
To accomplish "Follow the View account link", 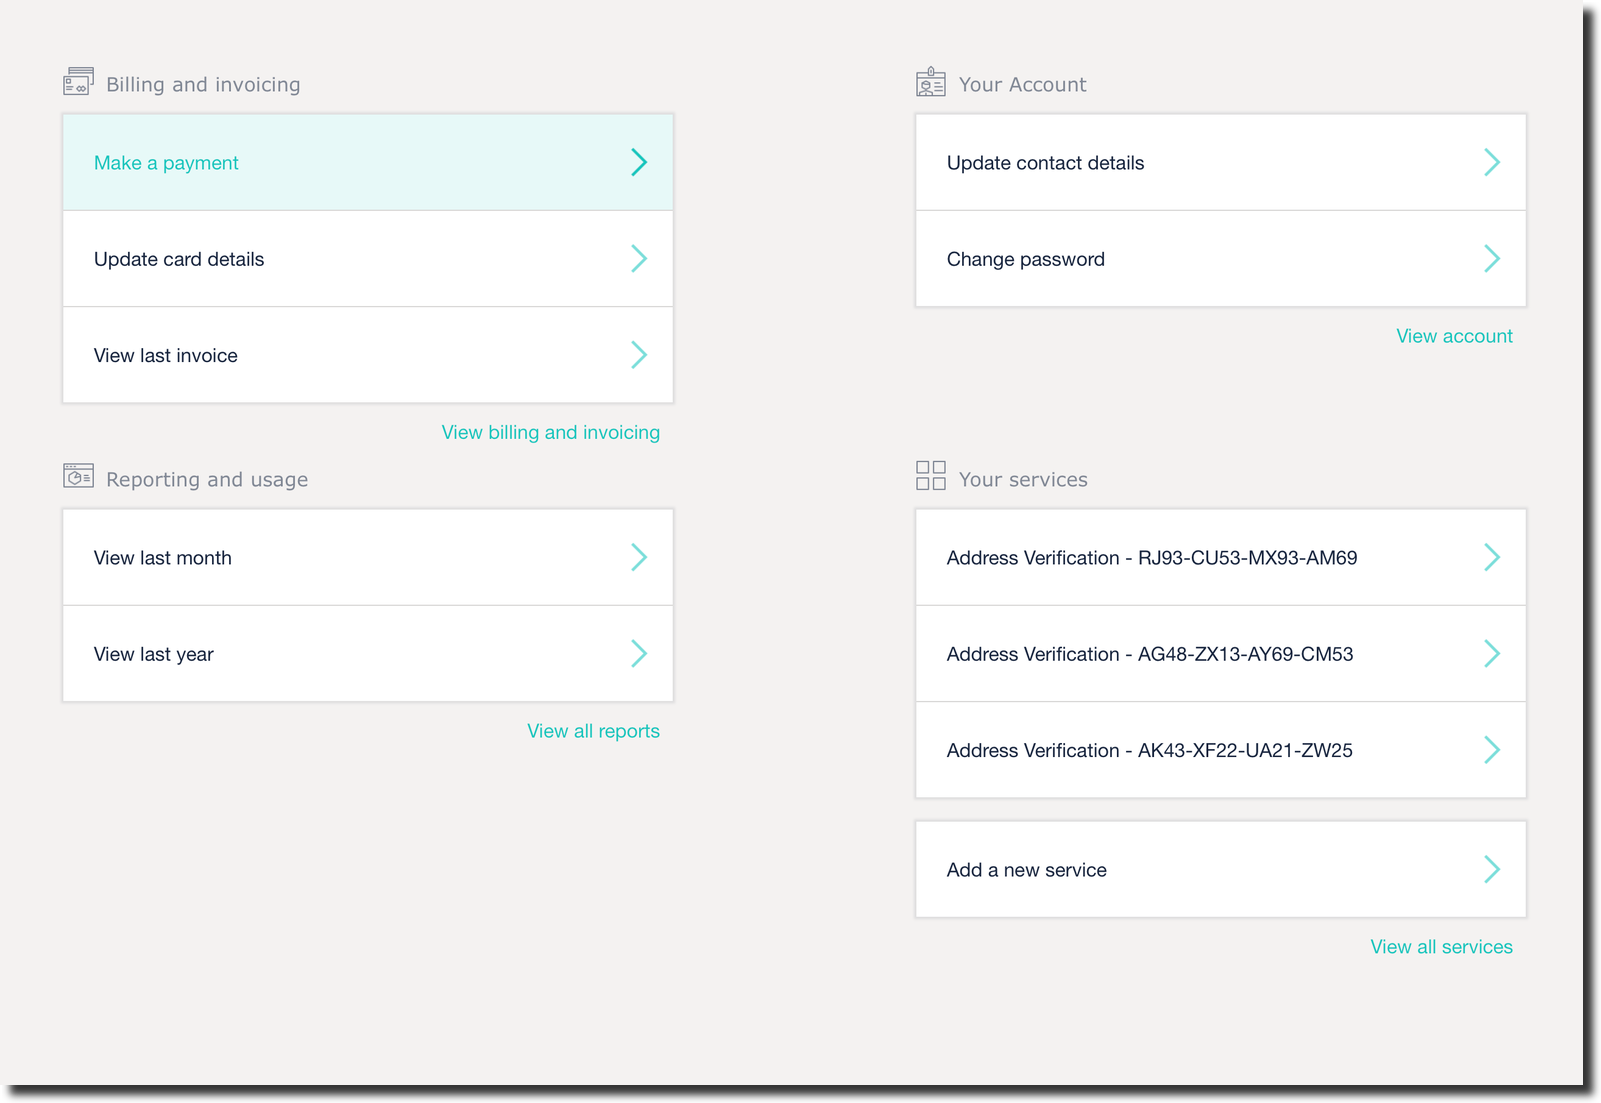I will pyautogui.click(x=1453, y=336).
